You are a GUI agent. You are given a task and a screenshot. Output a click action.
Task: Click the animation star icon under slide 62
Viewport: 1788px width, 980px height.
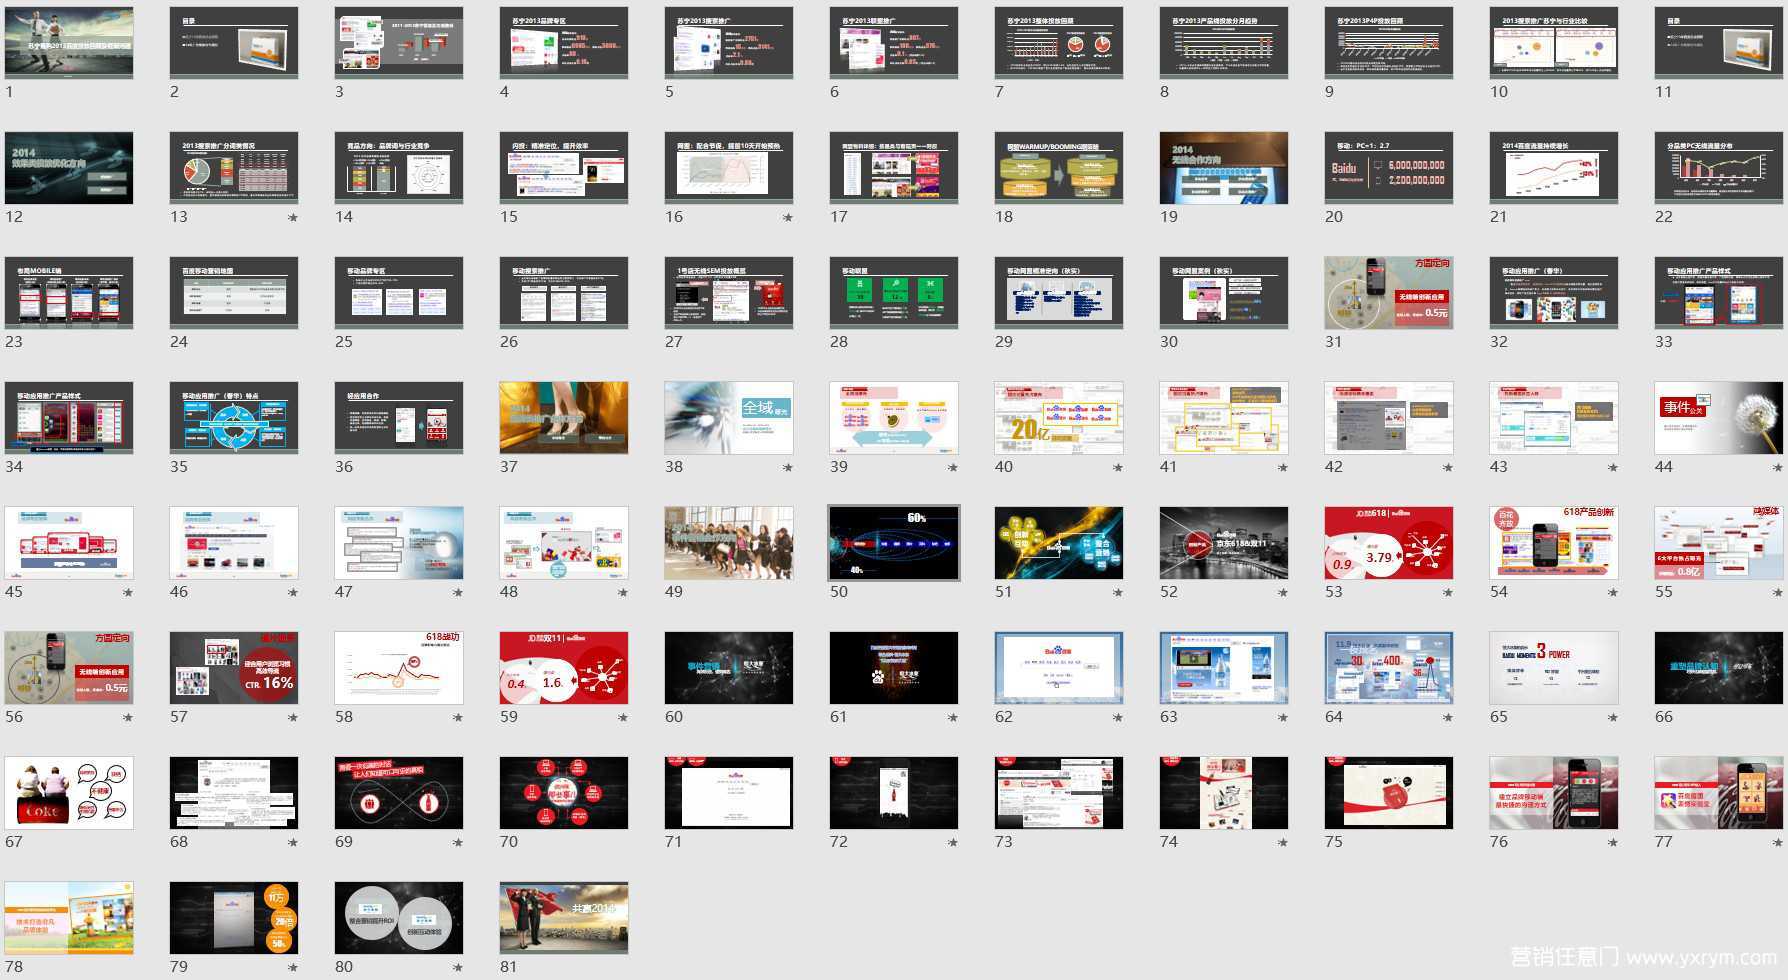point(1118,718)
